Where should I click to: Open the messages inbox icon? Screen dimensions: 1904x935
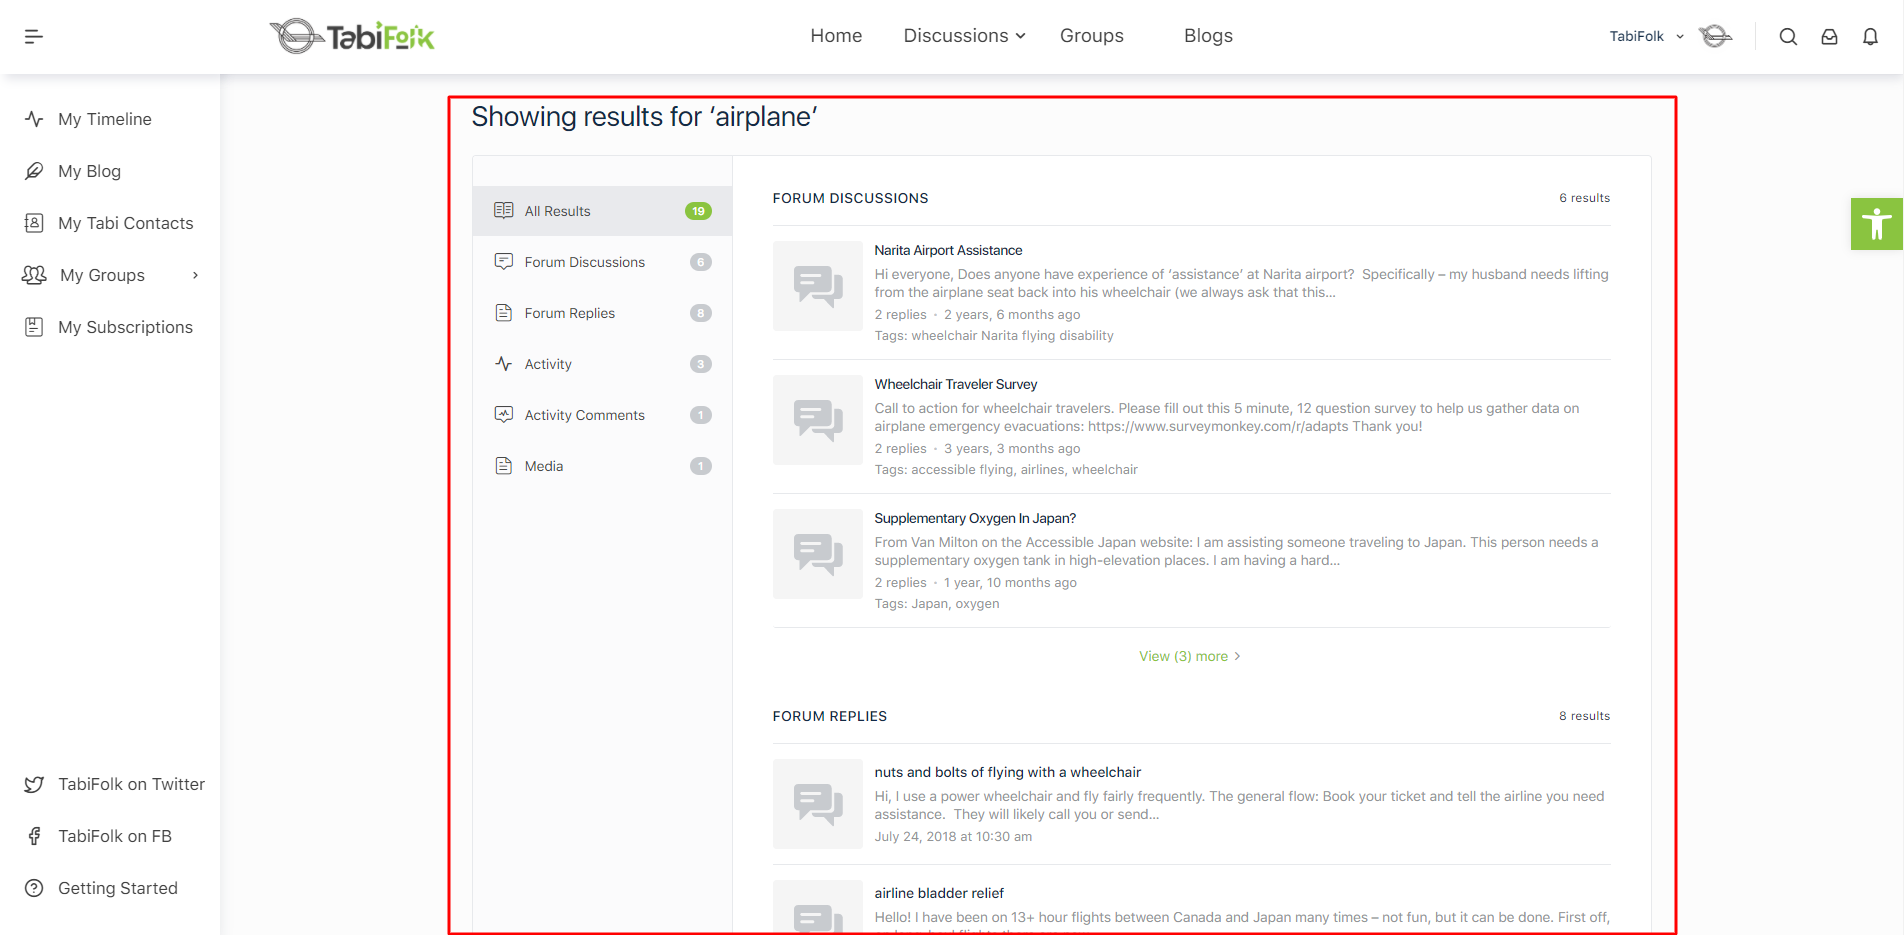pyautogui.click(x=1829, y=37)
